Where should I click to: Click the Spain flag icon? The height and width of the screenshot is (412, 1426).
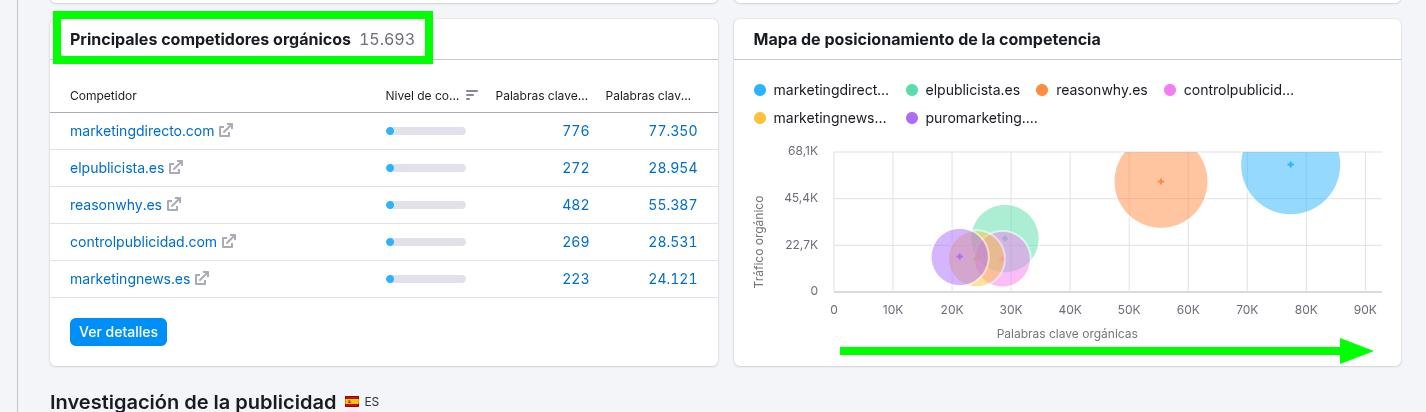point(352,402)
